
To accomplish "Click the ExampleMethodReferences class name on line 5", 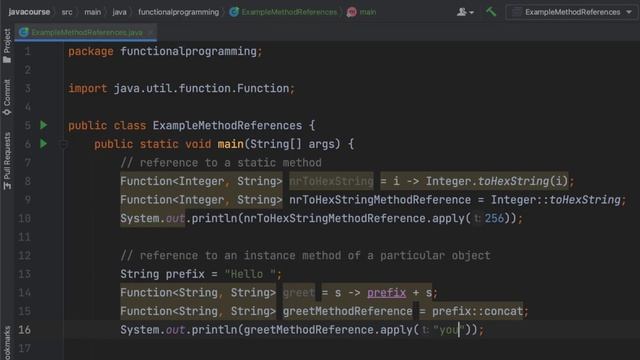I will 227,125.
